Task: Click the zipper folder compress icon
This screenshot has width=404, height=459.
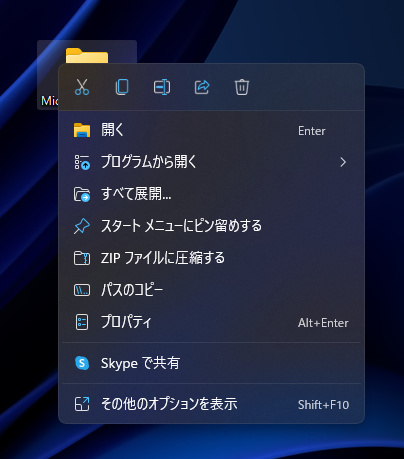Action: (82, 258)
